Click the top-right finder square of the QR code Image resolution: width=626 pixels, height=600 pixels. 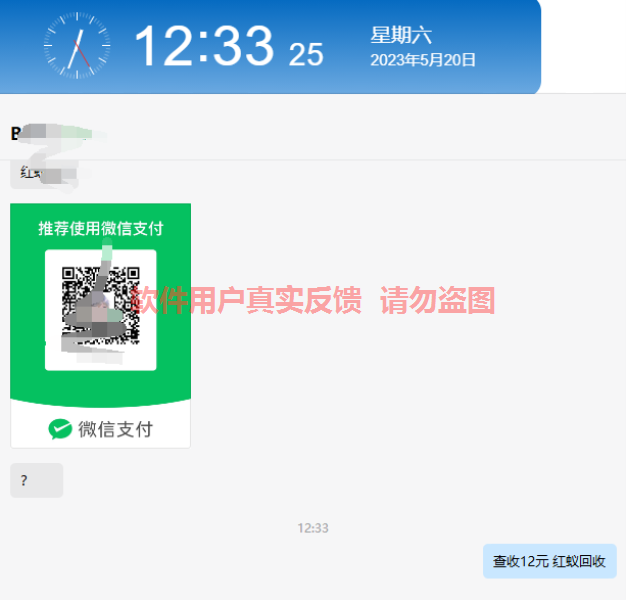(133, 273)
